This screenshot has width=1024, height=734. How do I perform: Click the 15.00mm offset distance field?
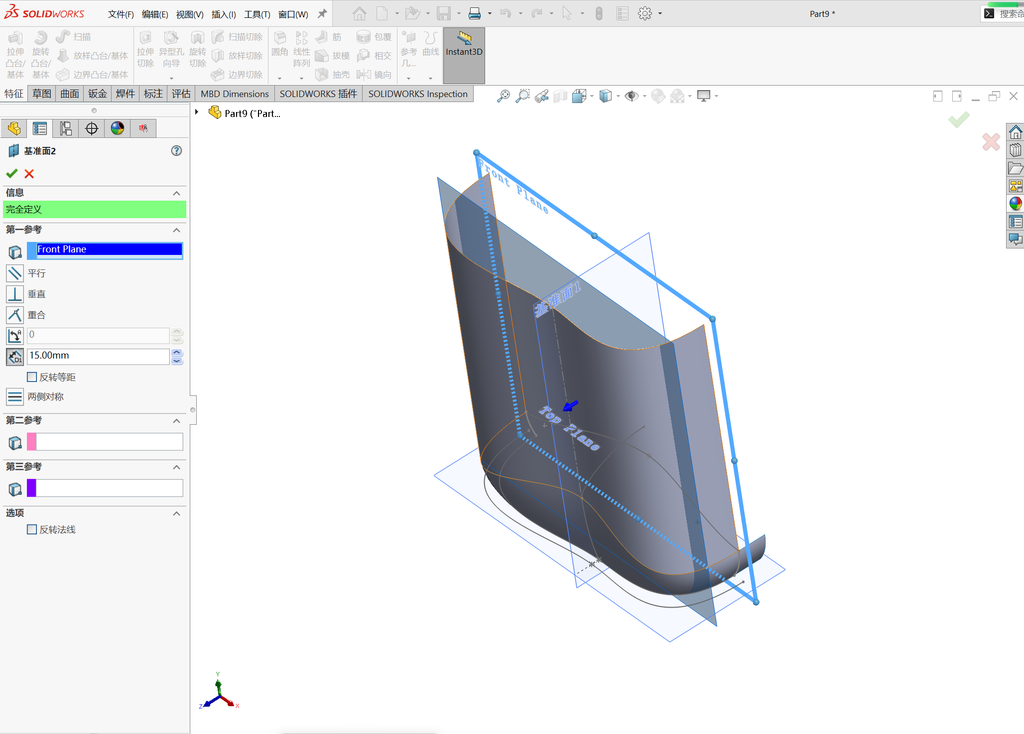tap(99, 356)
